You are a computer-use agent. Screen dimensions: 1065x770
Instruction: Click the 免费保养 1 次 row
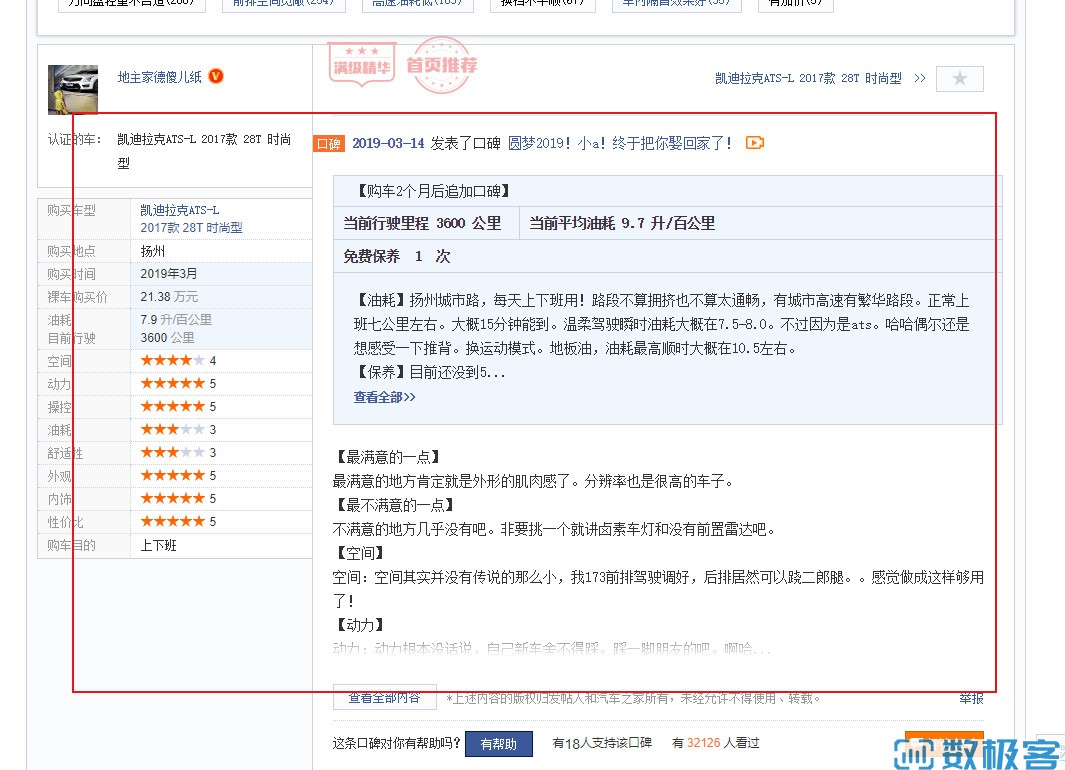[668, 256]
